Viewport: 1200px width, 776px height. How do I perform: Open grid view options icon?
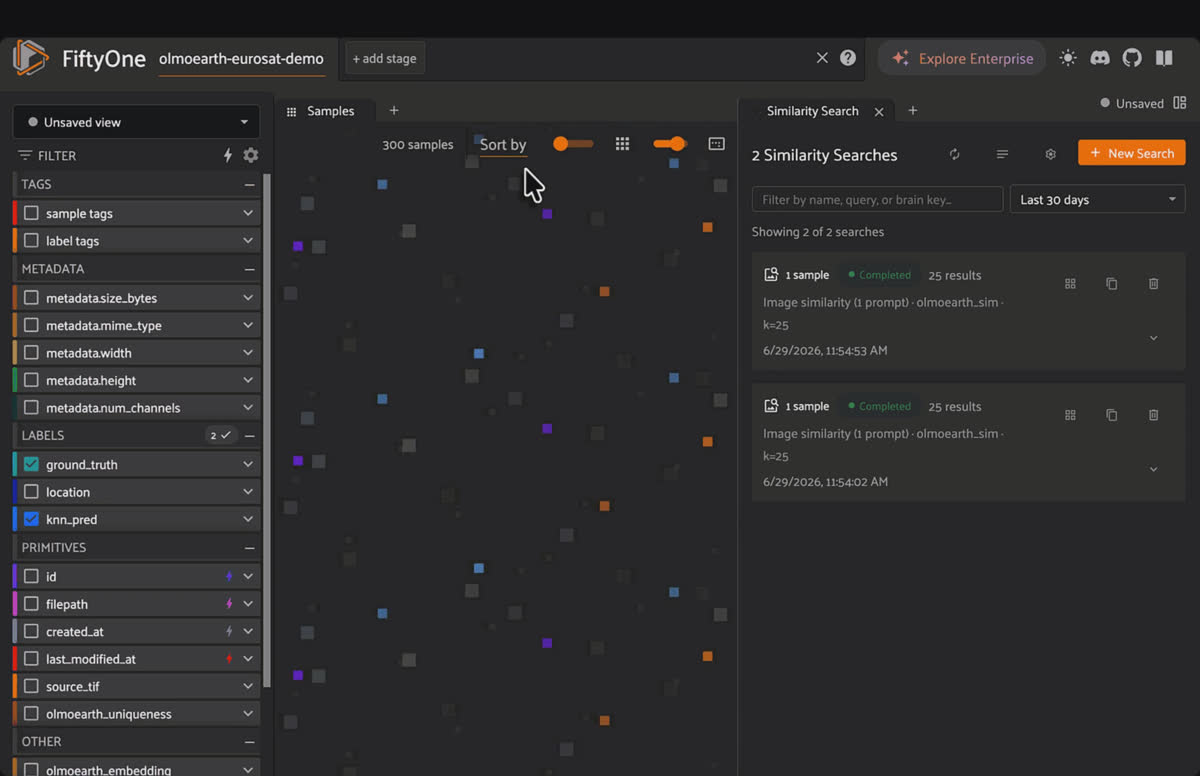[x=622, y=144]
